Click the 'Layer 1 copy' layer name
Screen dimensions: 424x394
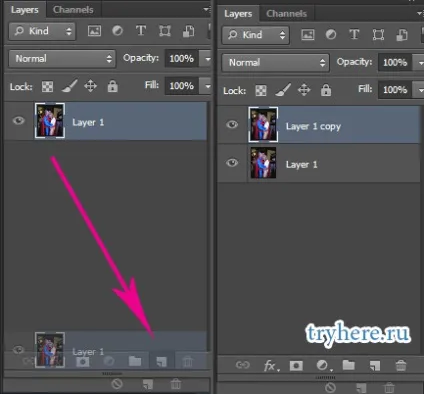313,127
